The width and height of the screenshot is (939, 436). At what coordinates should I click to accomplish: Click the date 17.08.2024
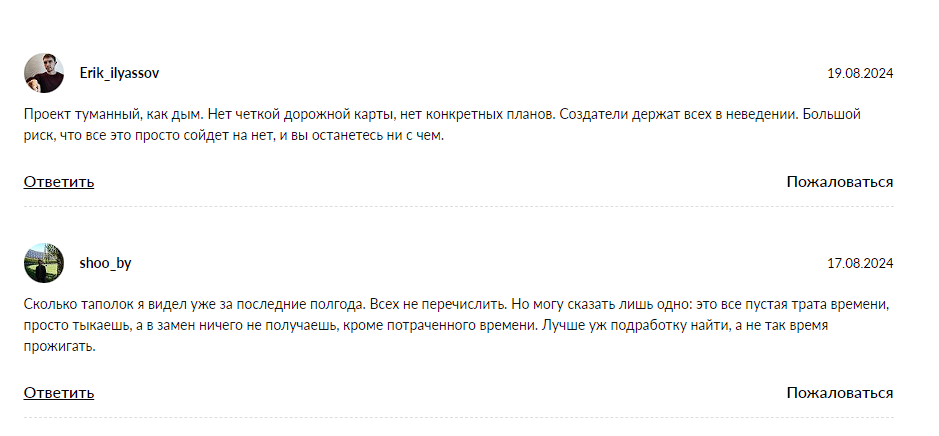860,264
